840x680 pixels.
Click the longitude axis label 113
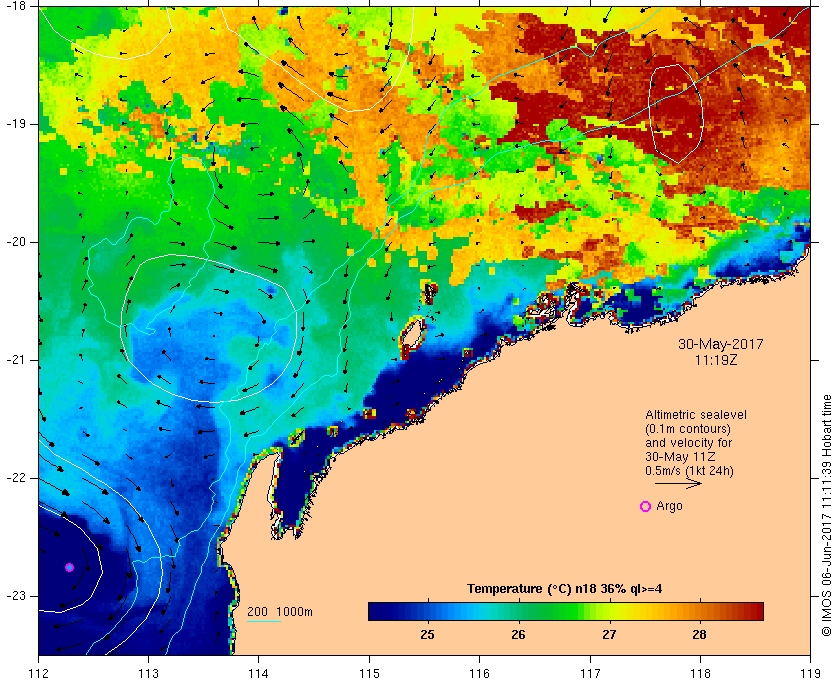point(148,673)
